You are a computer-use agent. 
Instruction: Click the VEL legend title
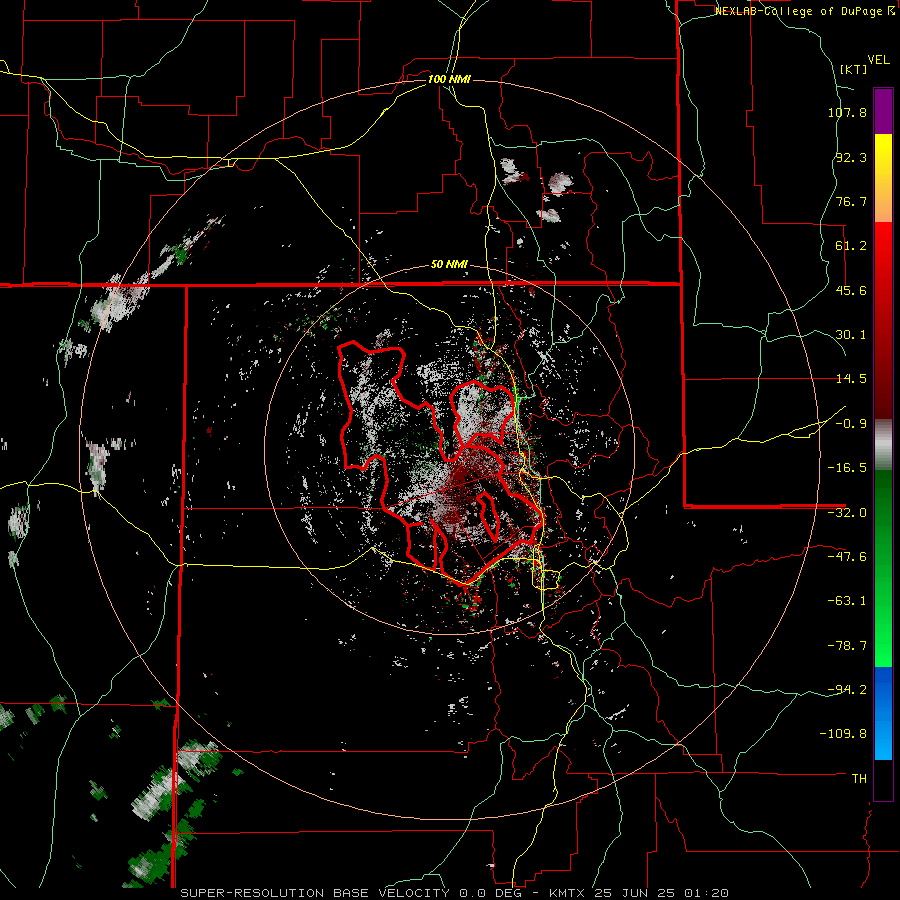(878, 60)
